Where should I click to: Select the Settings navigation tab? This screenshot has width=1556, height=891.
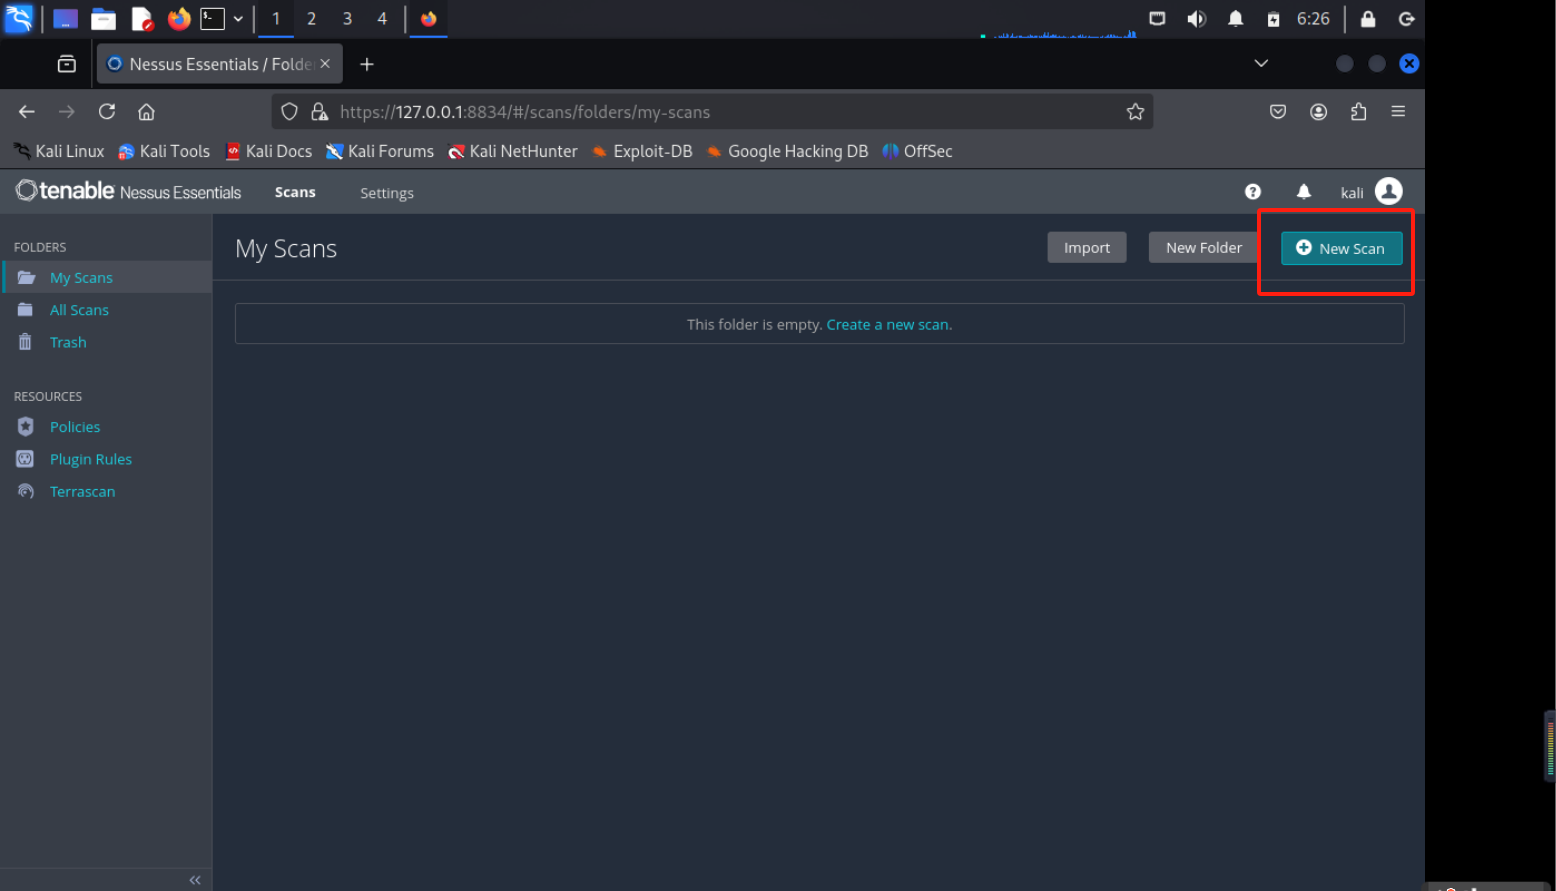coord(387,193)
